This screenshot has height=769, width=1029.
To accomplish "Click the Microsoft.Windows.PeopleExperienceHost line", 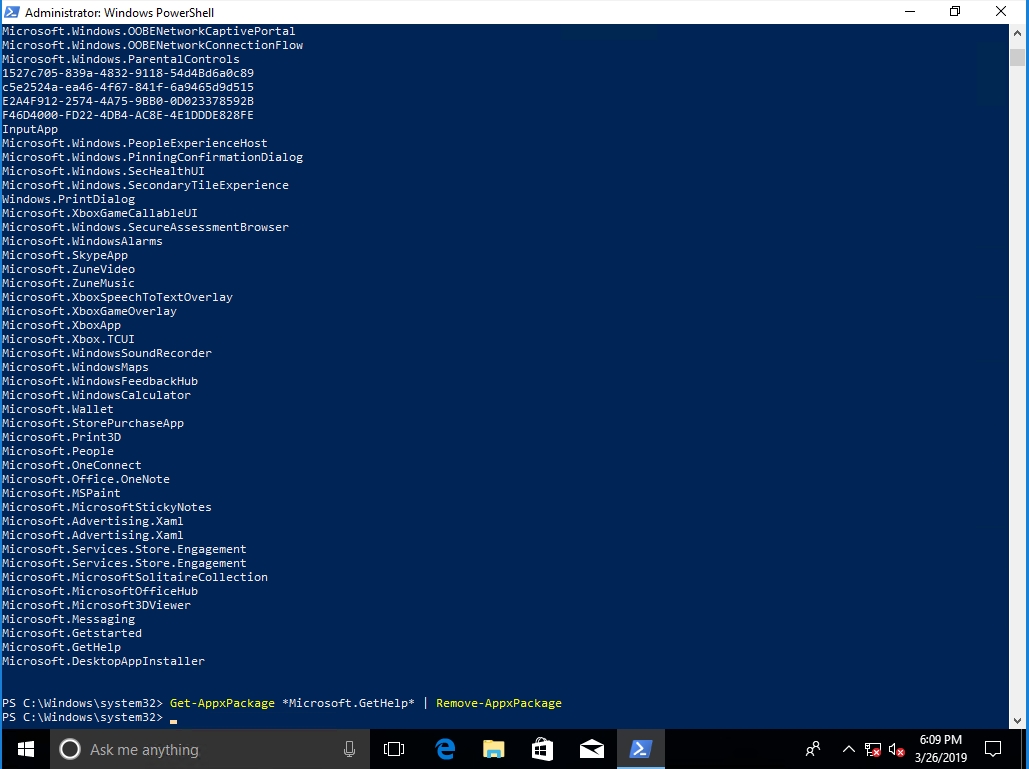I will pos(135,143).
